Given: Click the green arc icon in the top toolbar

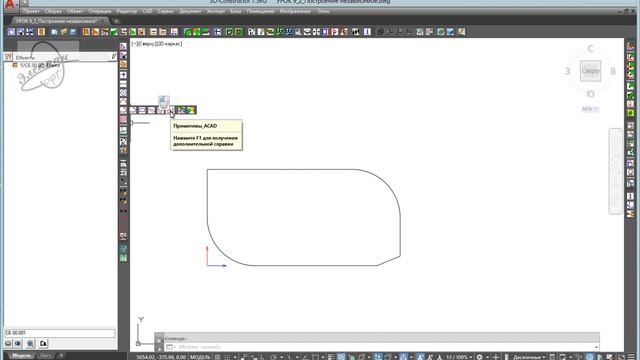Looking at the screenshot, I should [x=188, y=32].
